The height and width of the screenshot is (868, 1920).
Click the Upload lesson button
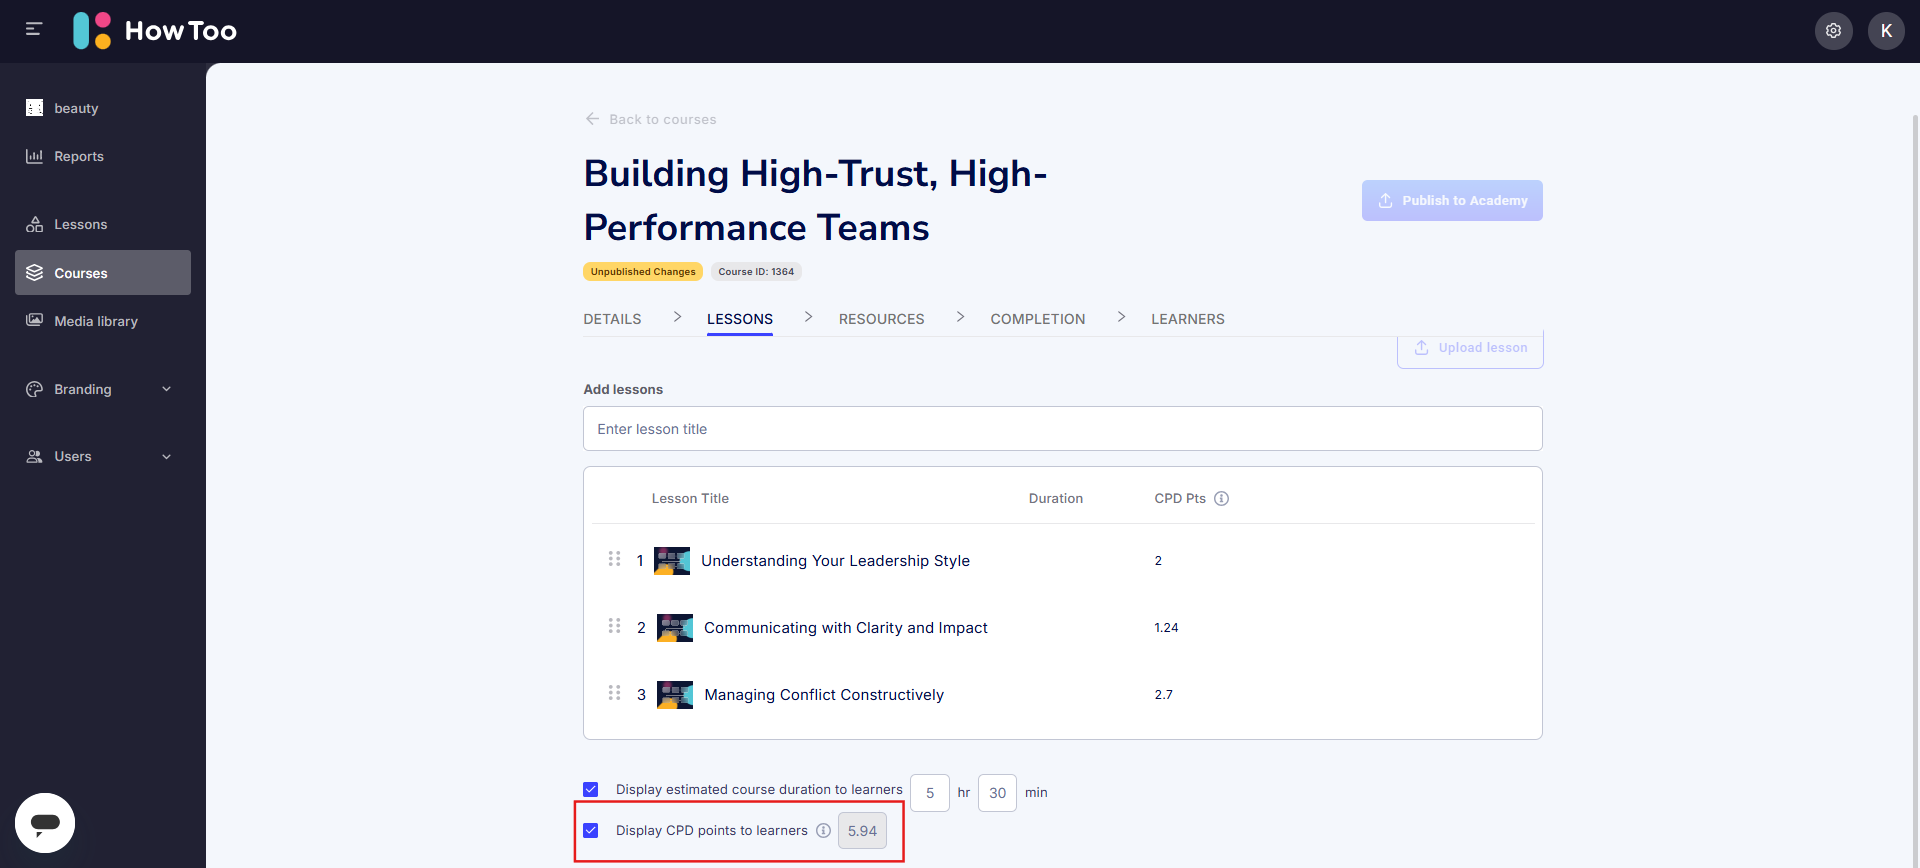pyautogui.click(x=1469, y=348)
